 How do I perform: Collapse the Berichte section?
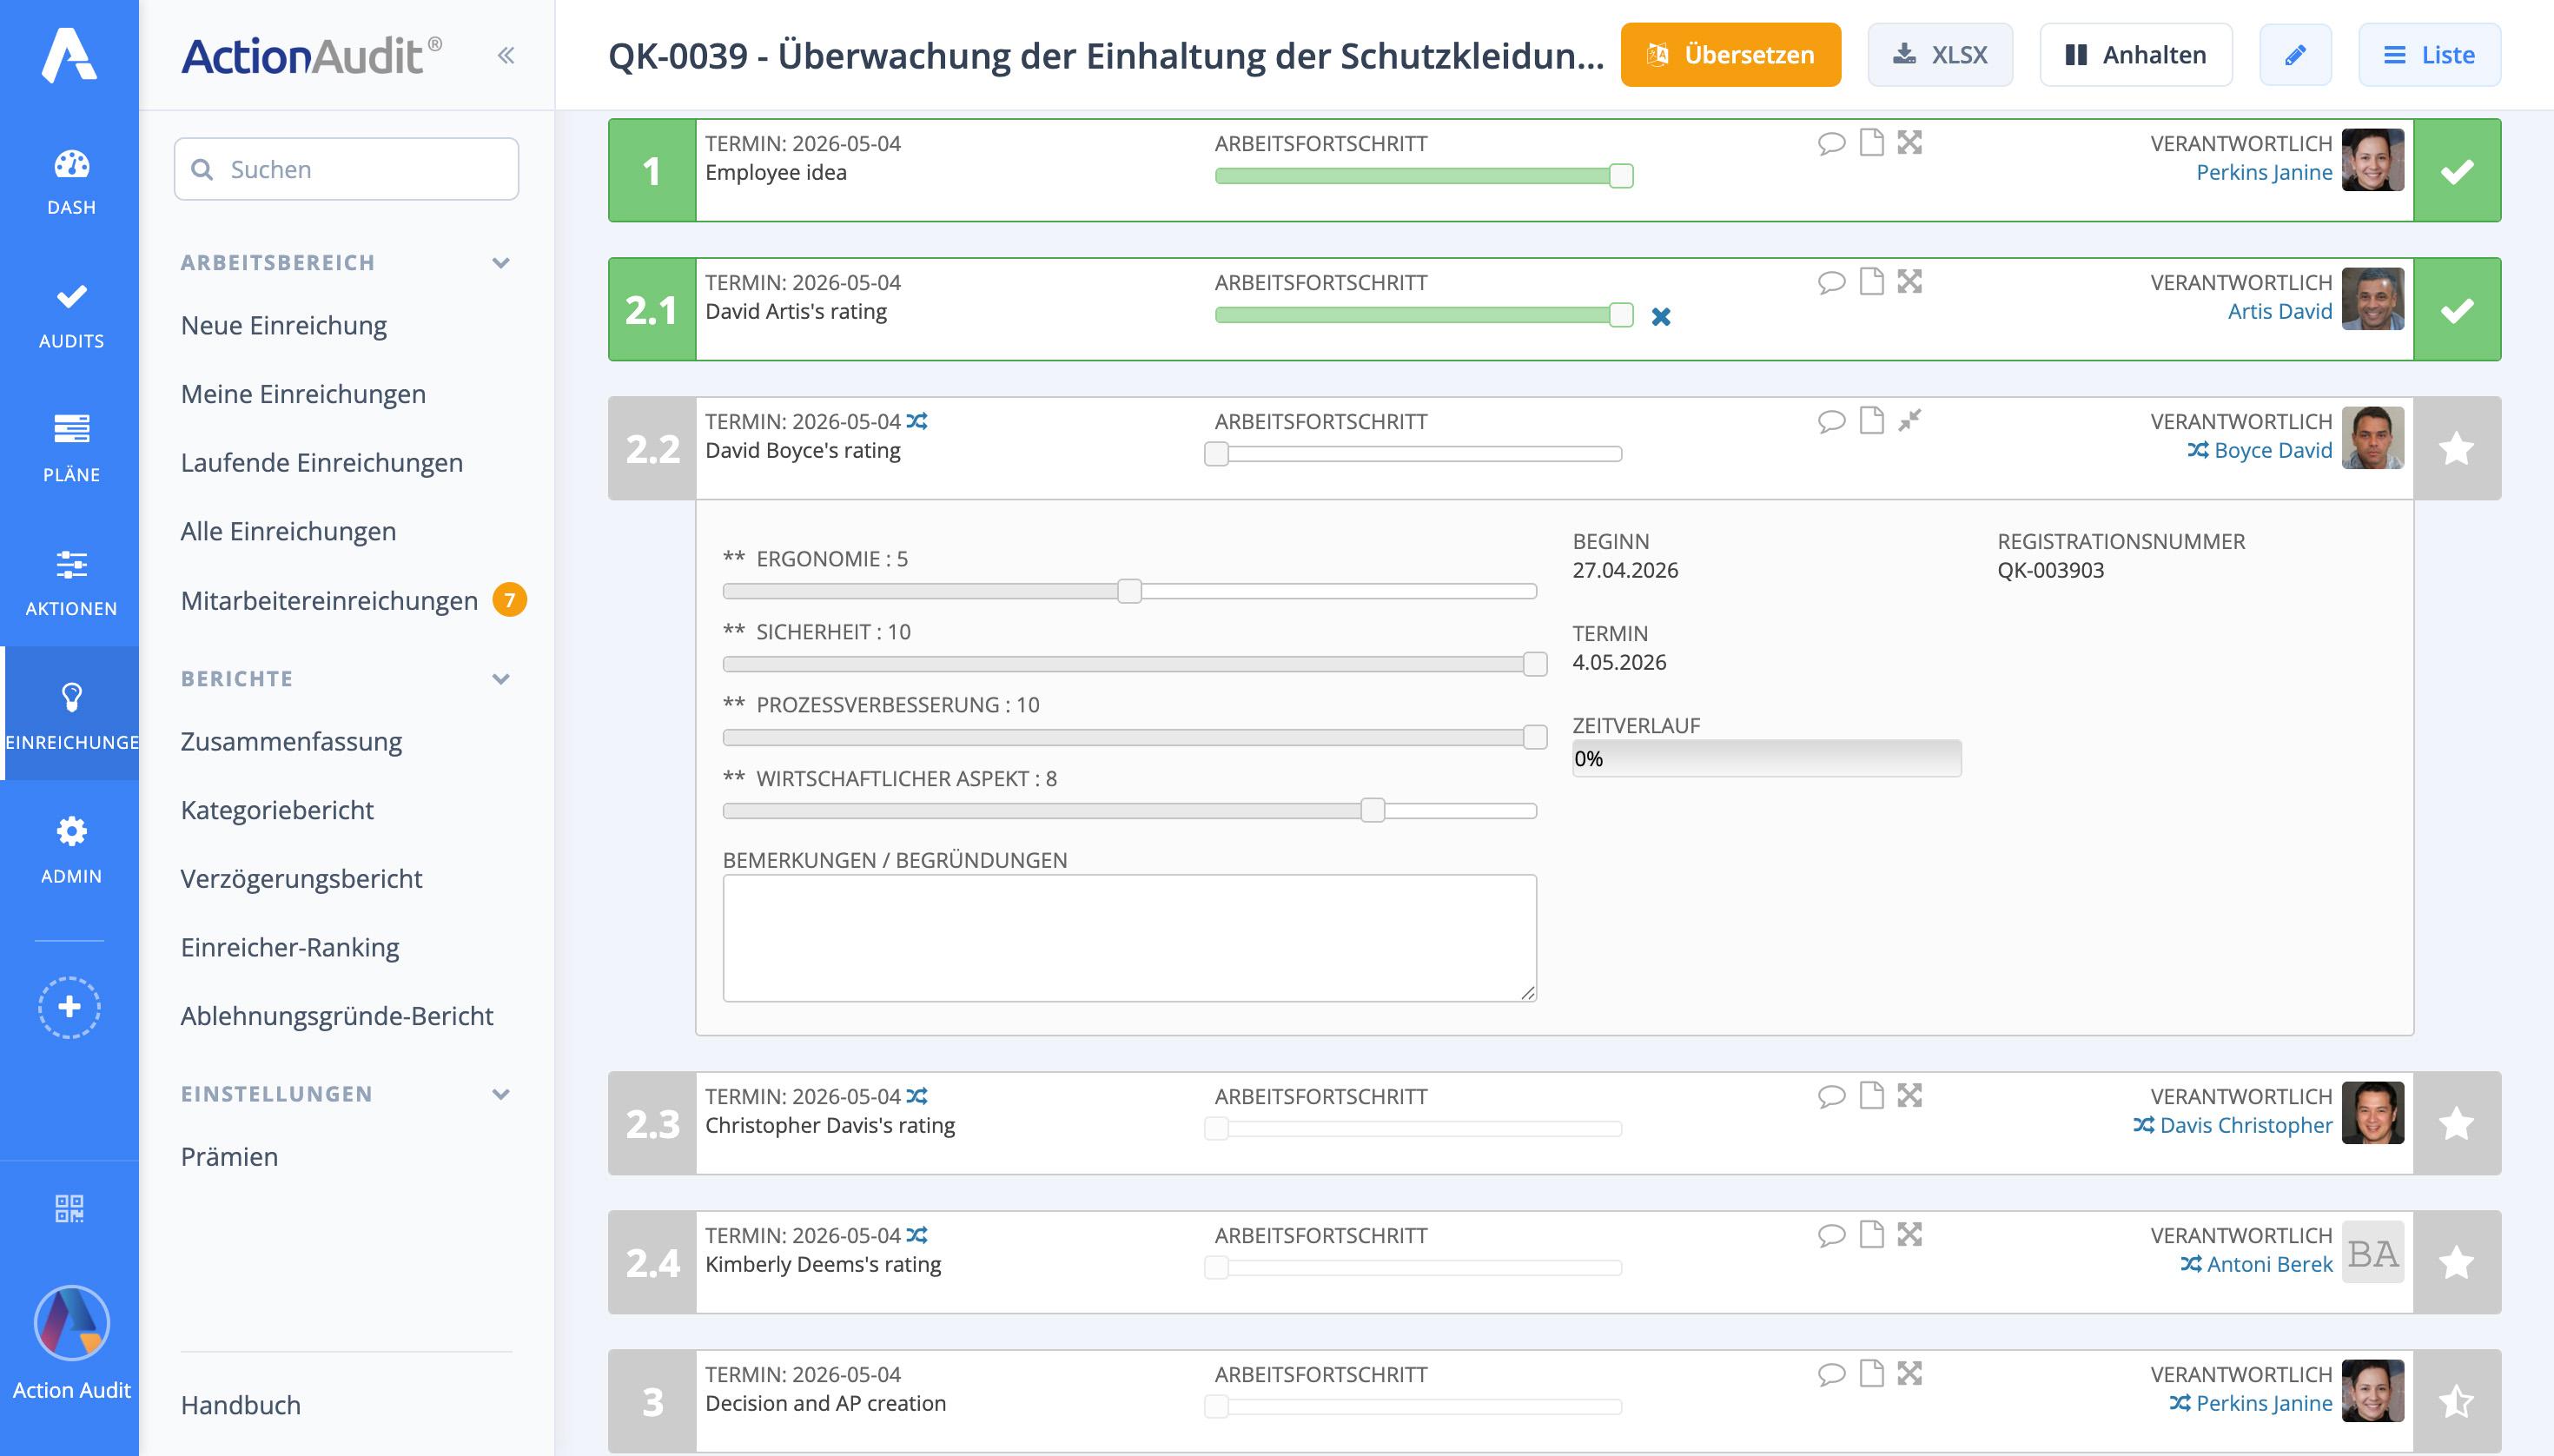(x=501, y=679)
